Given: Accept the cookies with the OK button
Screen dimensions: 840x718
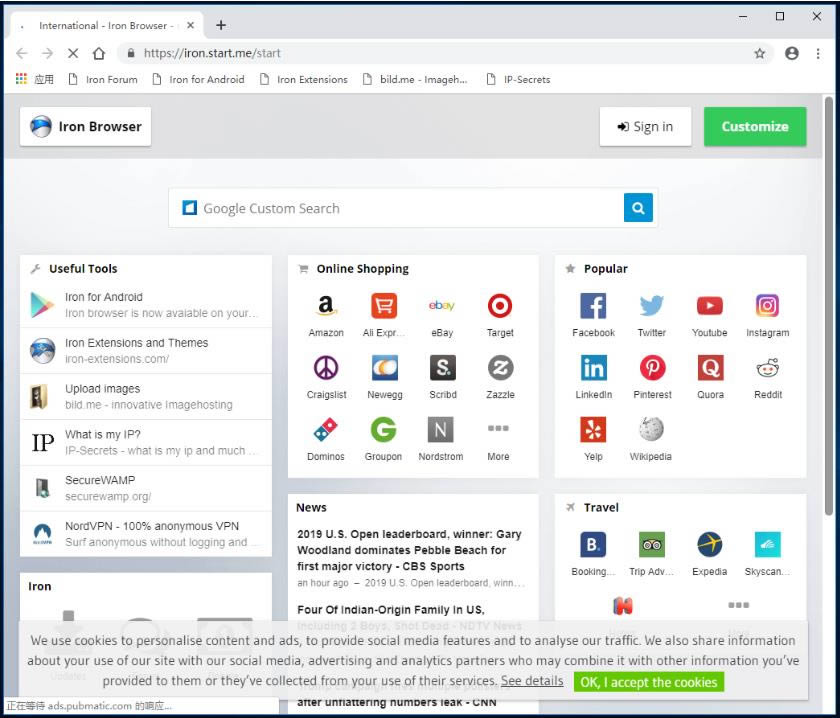Looking at the screenshot, I should click(648, 682).
